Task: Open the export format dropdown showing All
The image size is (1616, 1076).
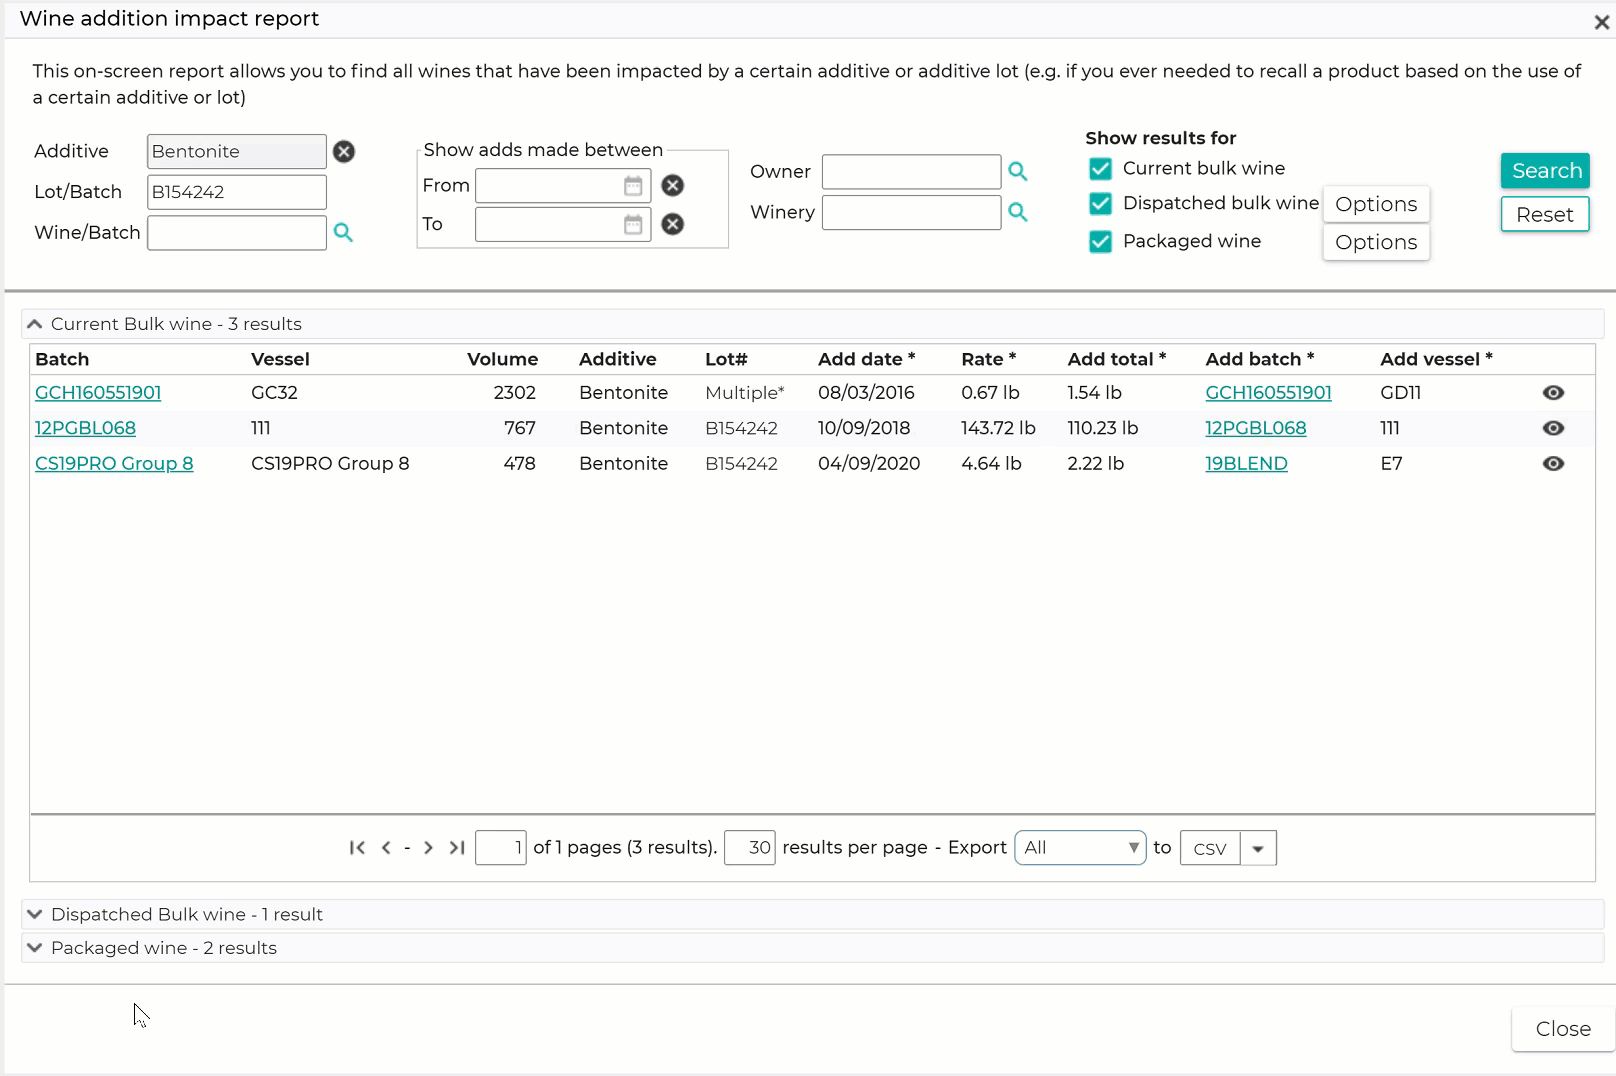Action: [1080, 847]
